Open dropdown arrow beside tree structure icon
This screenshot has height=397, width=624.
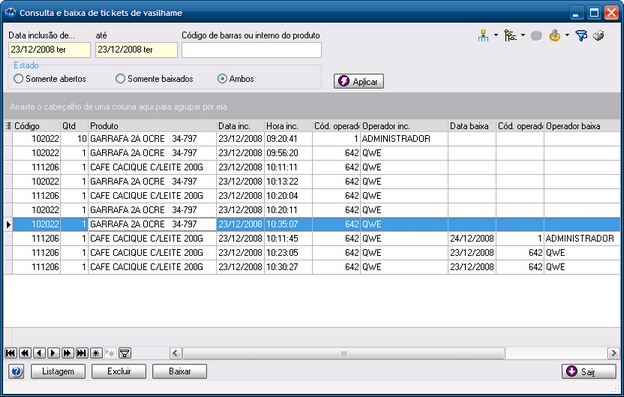pyautogui.click(x=523, y=35)
